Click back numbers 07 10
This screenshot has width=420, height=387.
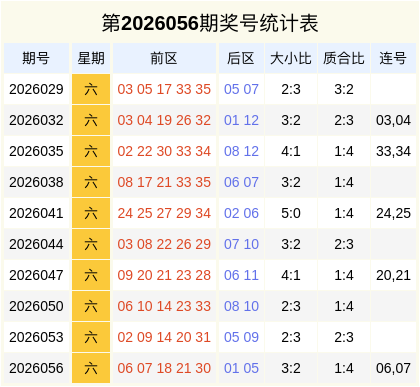click(241, 244)
